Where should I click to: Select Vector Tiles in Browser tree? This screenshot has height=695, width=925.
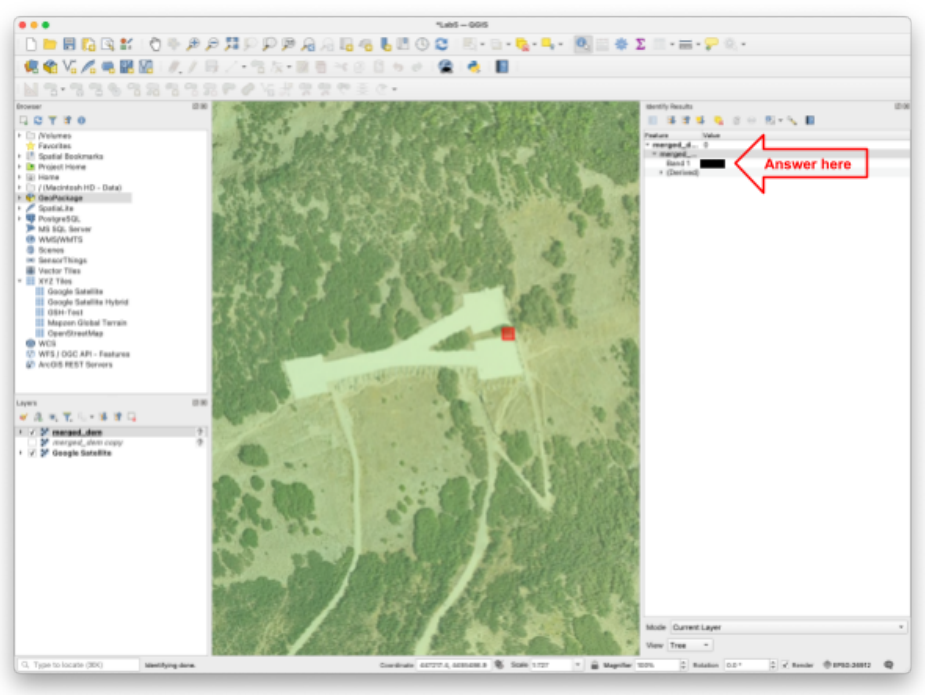(59, 271)
